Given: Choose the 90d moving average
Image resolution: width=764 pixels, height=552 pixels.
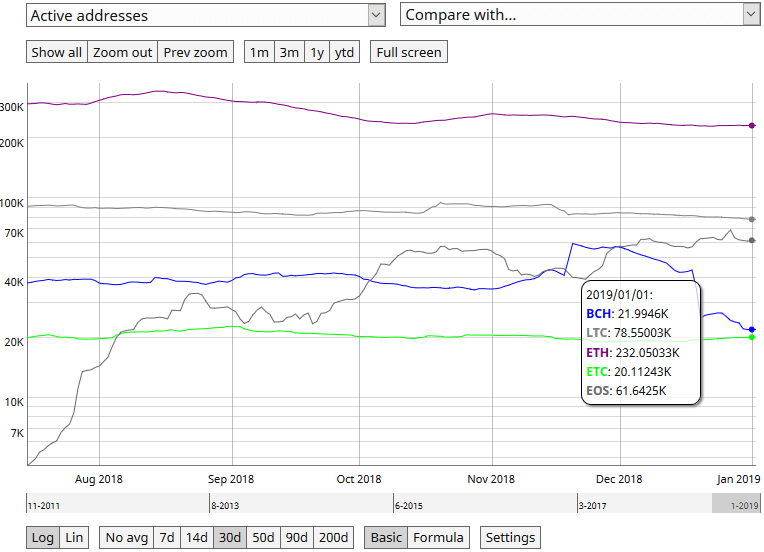Looking at the screenshot, I should click(x=297, y=537).
